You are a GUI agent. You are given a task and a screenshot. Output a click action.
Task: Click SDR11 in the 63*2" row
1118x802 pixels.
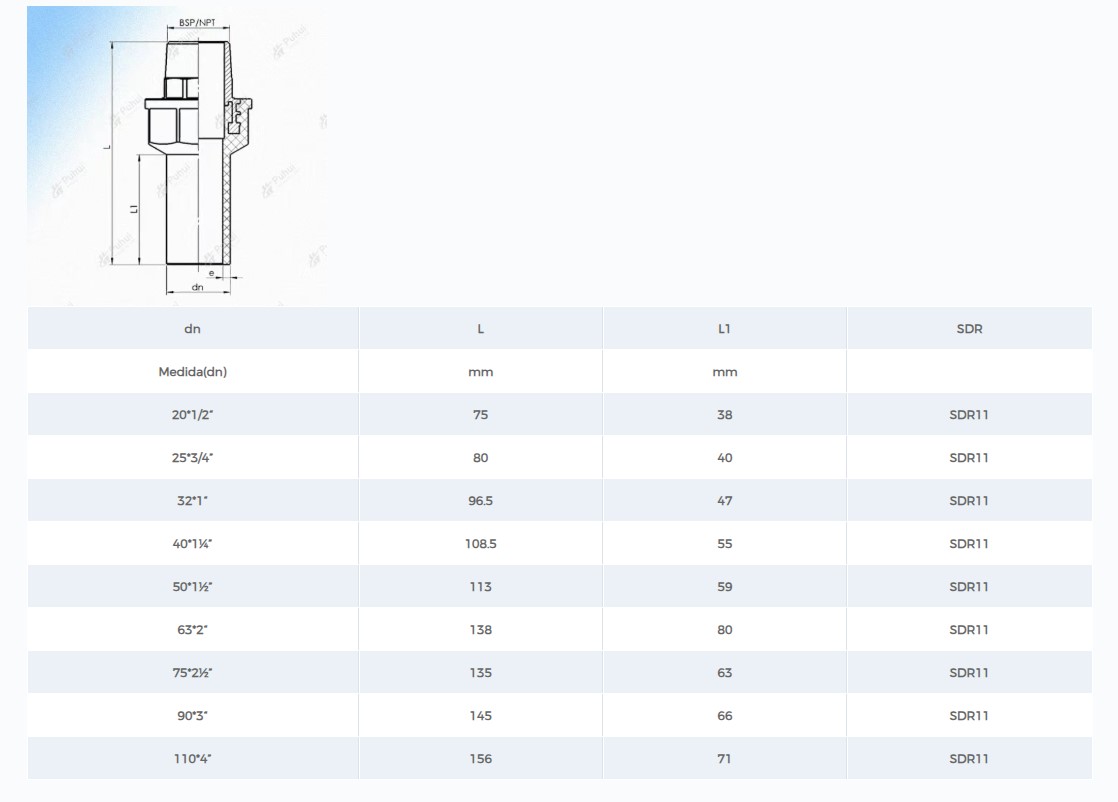click(969, 630)
